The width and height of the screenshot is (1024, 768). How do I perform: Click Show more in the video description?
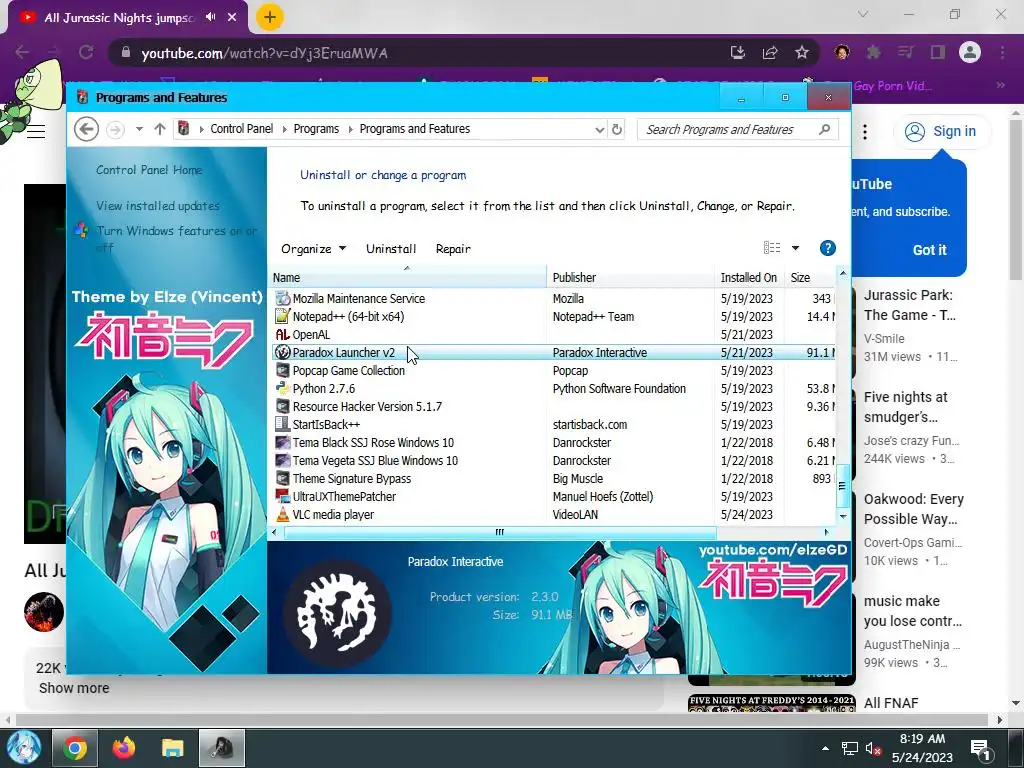(74, 688)
